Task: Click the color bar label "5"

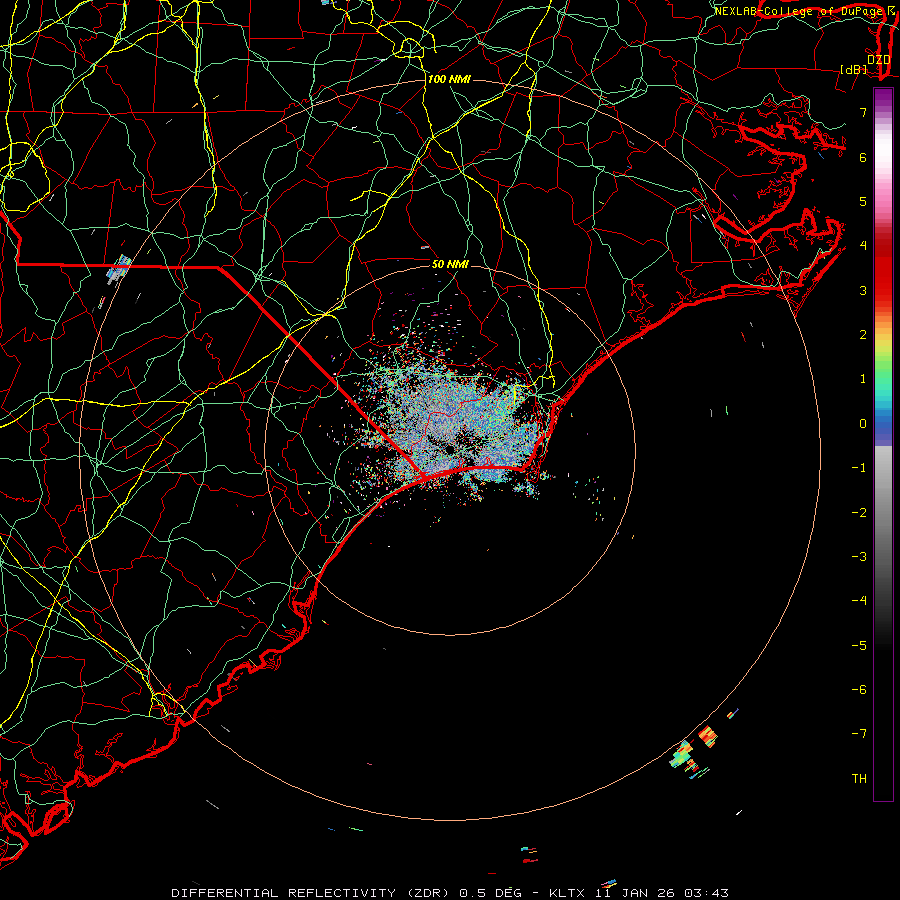Action: click(863, 201)
